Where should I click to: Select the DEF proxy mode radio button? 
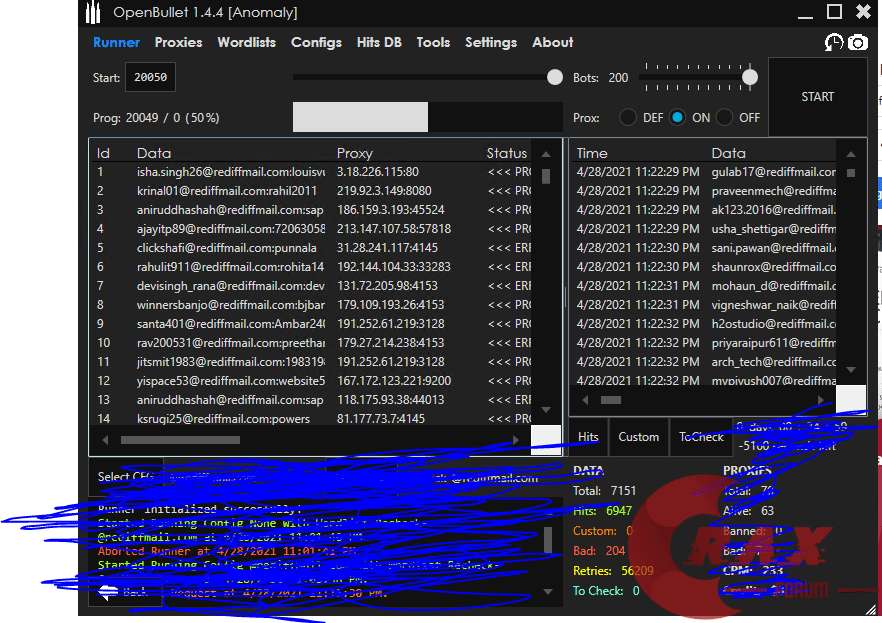click(628, 117)
